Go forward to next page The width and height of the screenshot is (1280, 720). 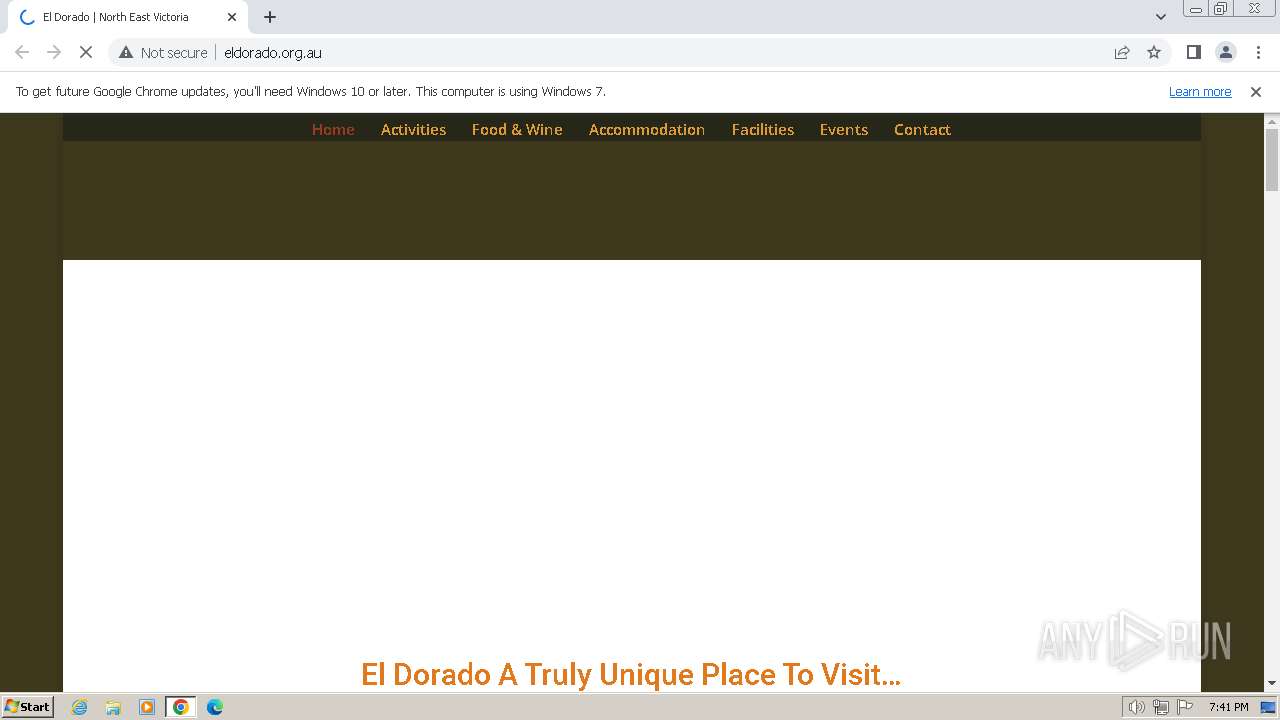point(54,52)
